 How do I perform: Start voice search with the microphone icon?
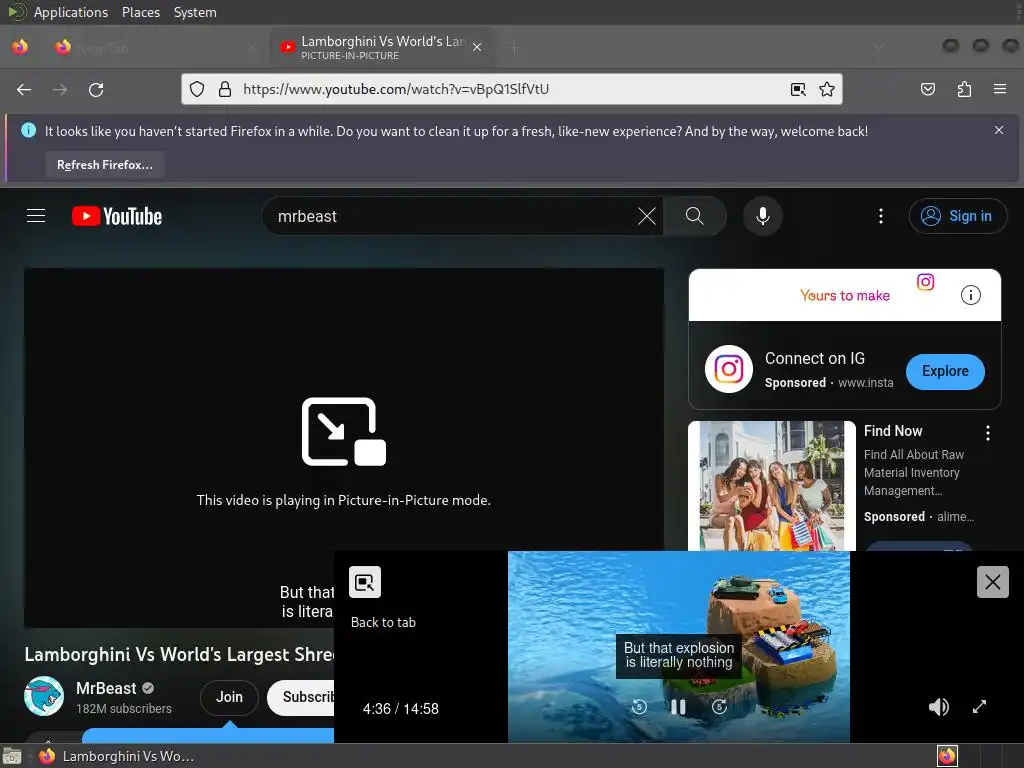[763, 216]
